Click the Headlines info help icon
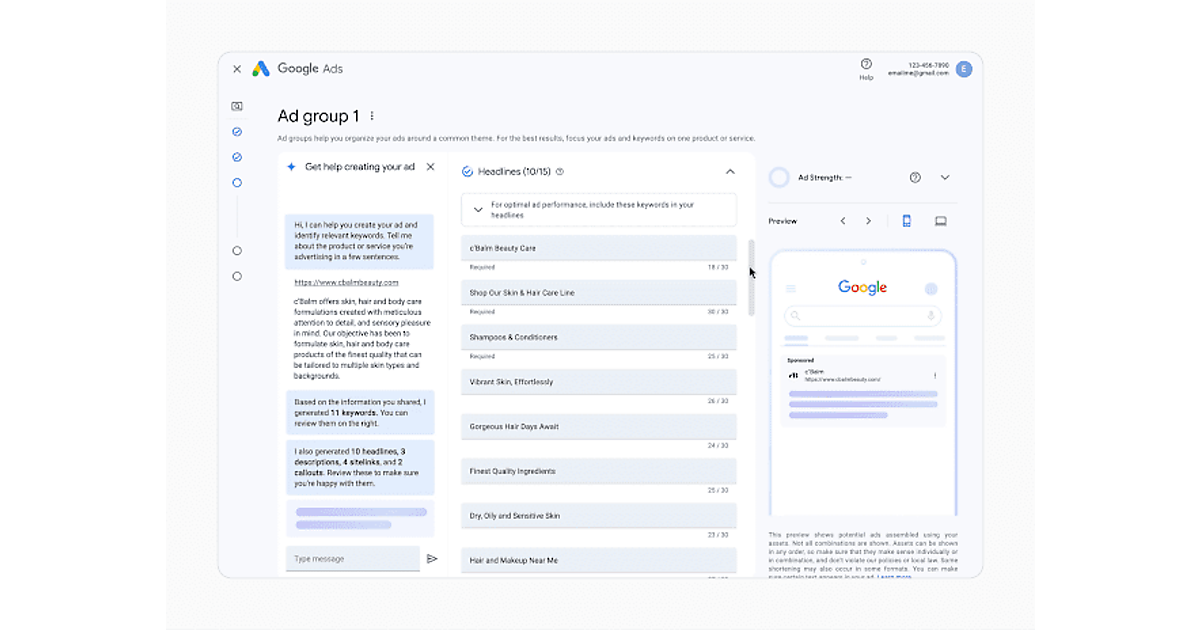The width and height of the screenshot is (1200, 630). tap(560, 172)
